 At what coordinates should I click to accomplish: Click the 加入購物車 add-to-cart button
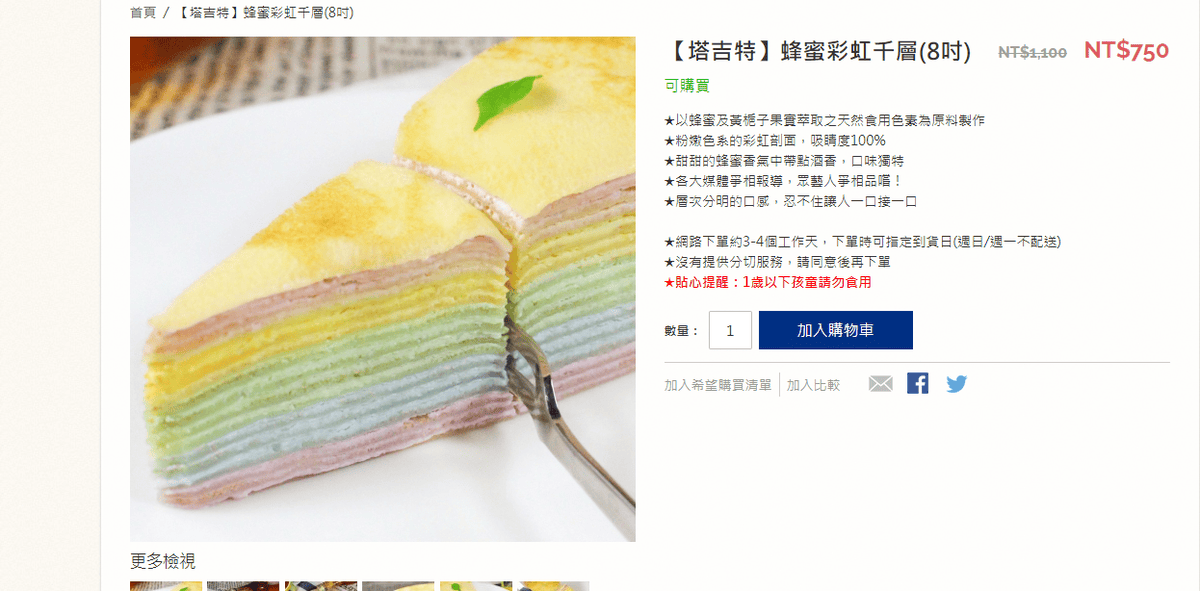point(836,330)
